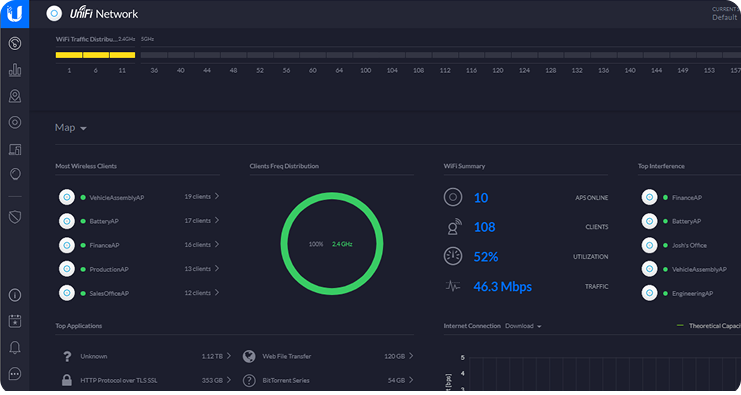The height and width of the screenshot is (395, 741).
Task: Open Map via location pin sidebar icon
Action: point(15,96)
